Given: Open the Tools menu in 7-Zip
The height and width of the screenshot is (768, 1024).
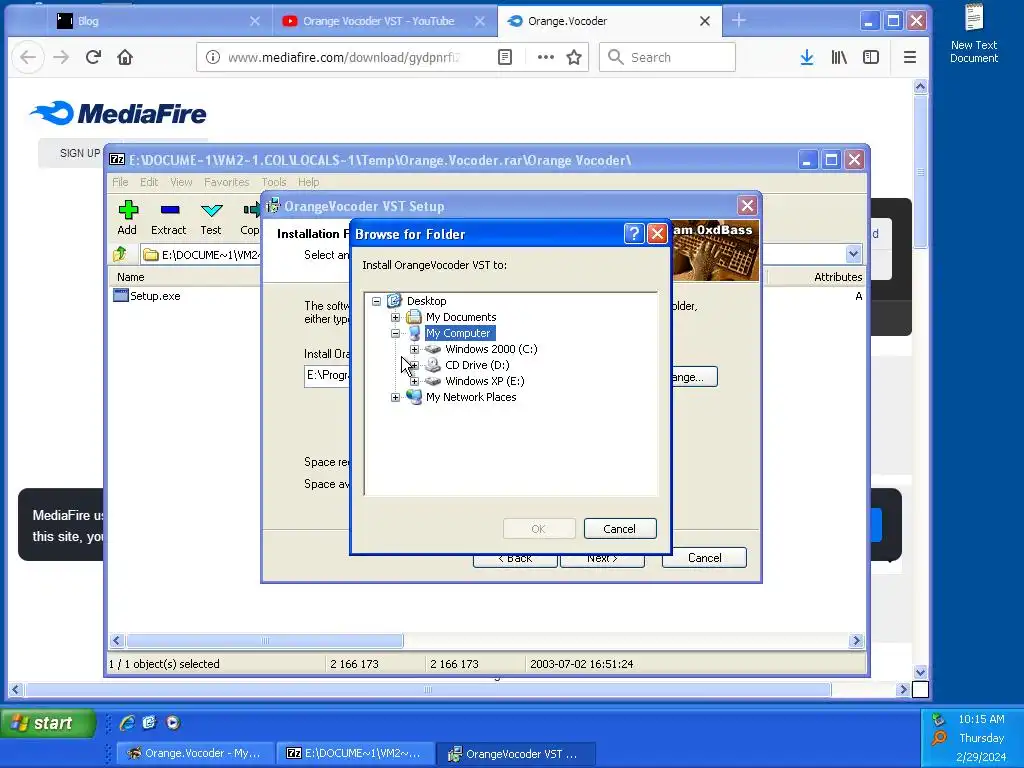Looking at the screenshot, I should 274,182.
